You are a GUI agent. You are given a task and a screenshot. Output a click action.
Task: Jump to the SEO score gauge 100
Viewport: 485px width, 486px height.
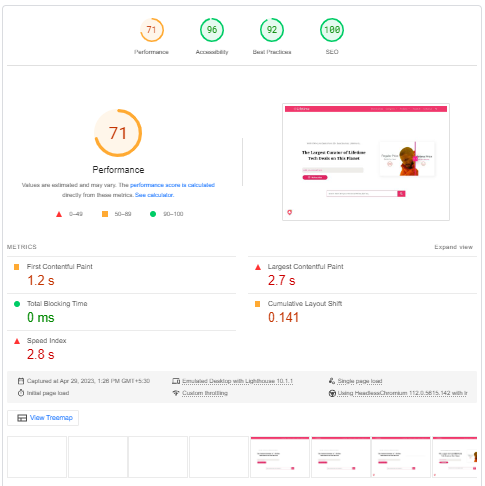tap(332, 30)
